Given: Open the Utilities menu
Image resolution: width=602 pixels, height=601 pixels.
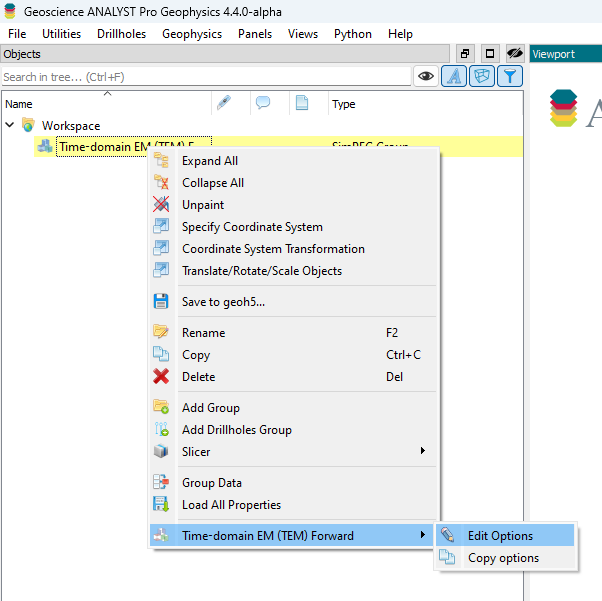Looking at the screenshot, I should pyautogui.click(x=61, y=34).
